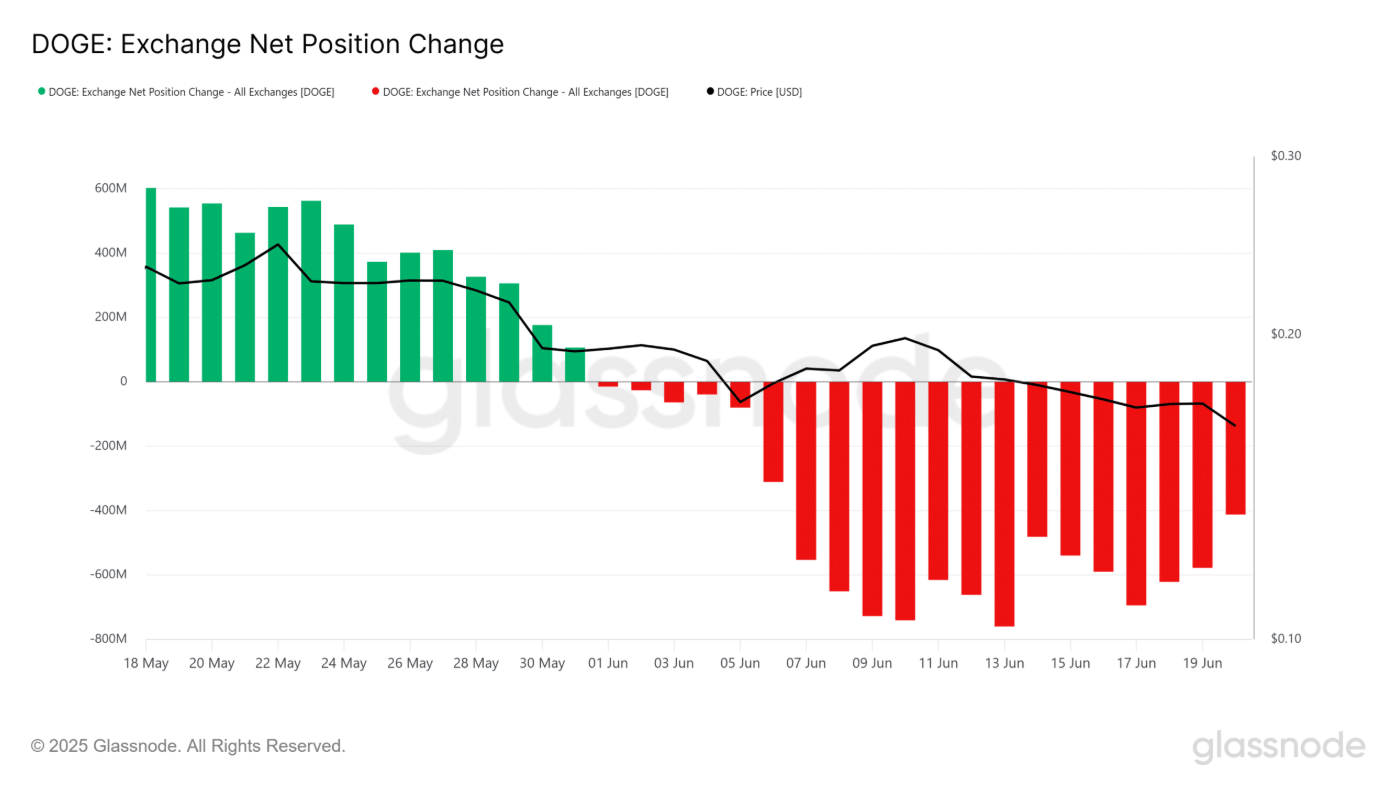The image size is (1398, 785).
Task: Click the black DOGE Price legend dot
Action: pyautogui.click(x=710, y=92)
